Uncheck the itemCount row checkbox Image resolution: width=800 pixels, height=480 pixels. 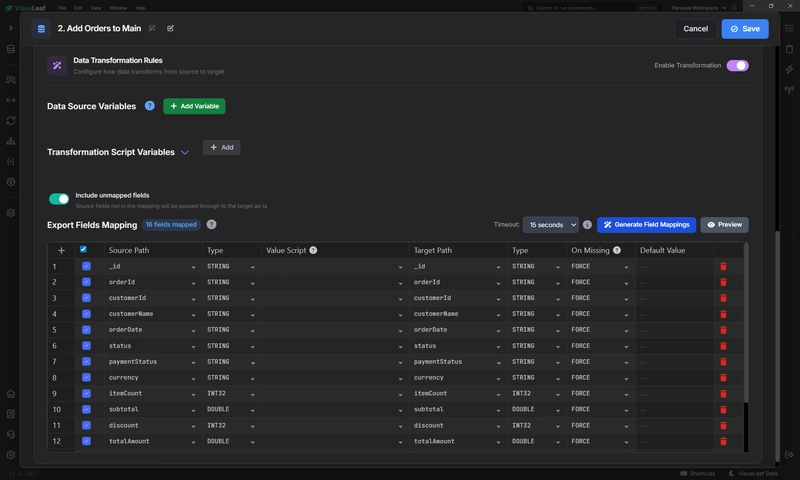tap(86, 393)
